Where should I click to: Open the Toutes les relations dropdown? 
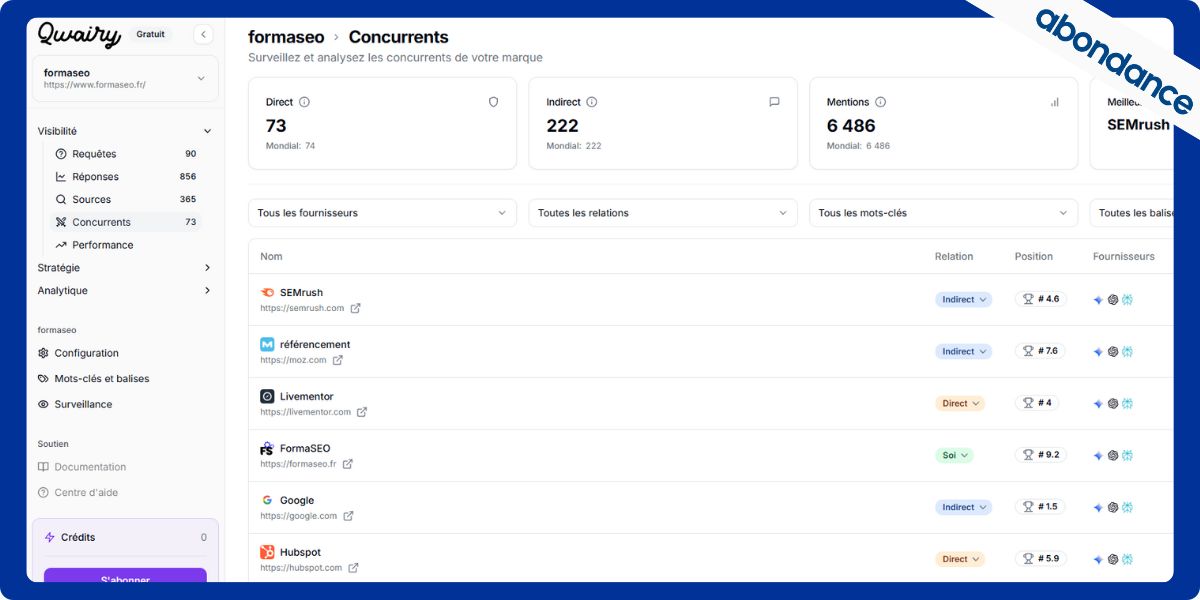pyautogui.click(x=663, y=213)
